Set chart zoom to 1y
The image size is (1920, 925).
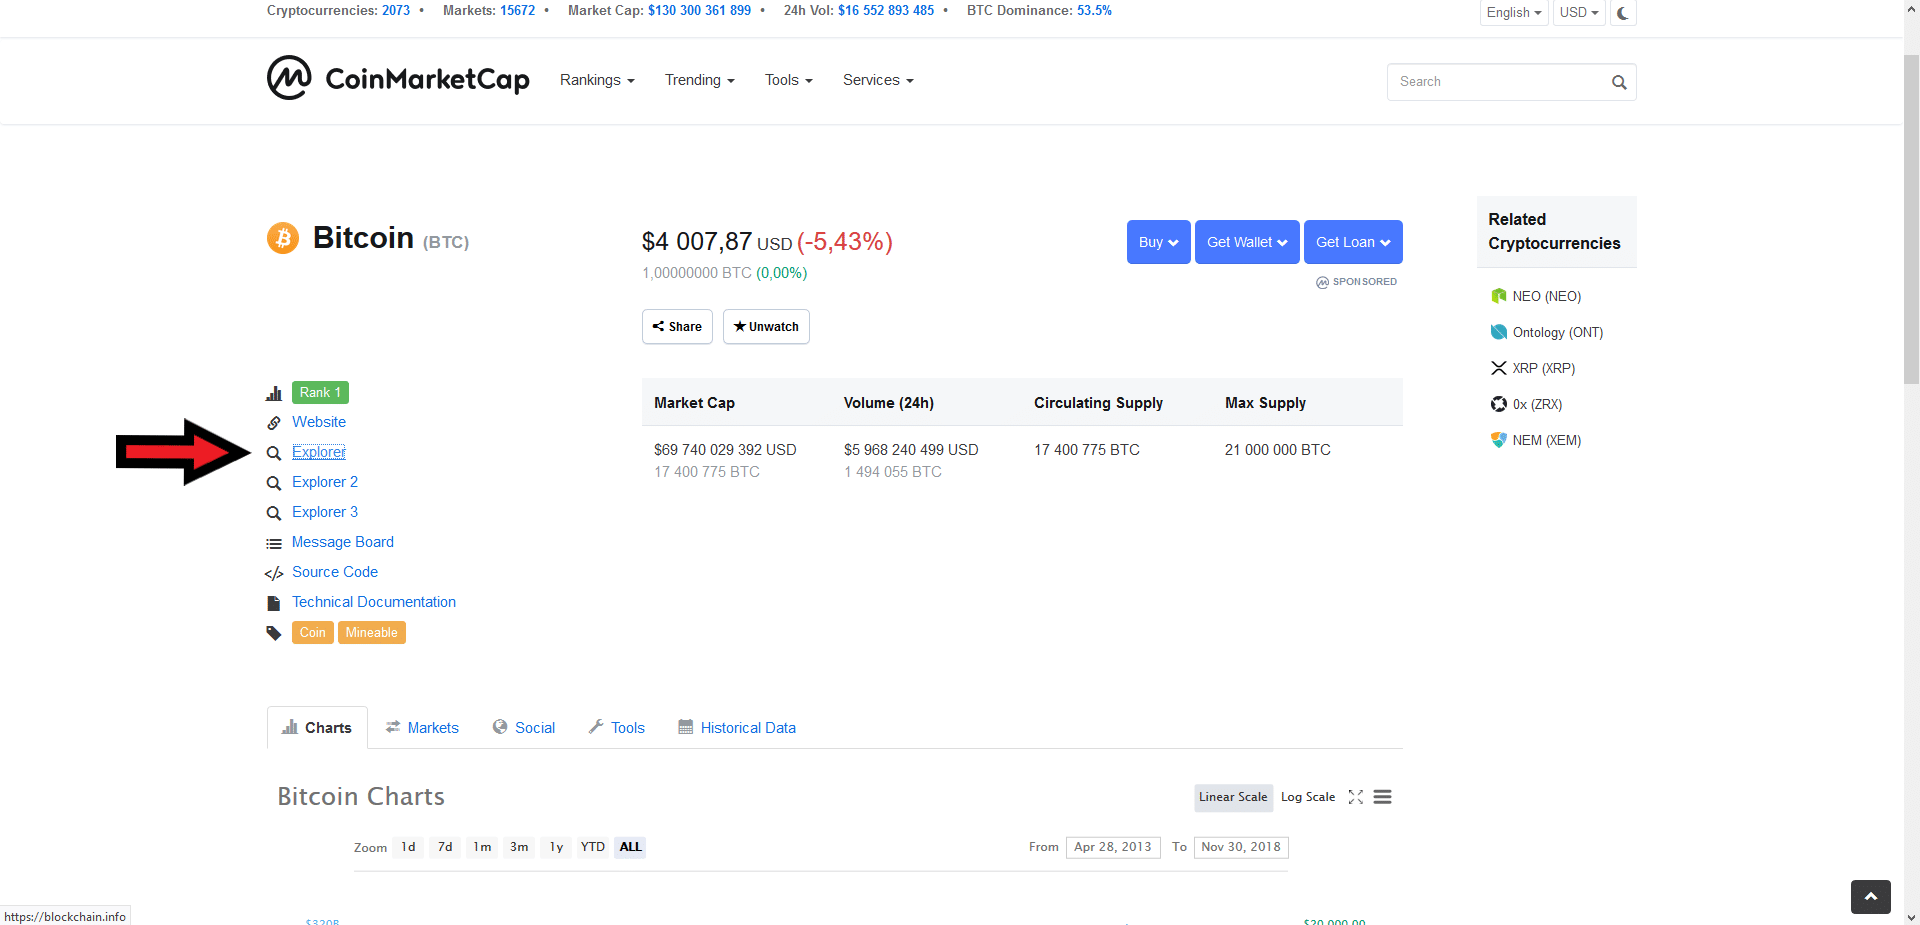556,847
